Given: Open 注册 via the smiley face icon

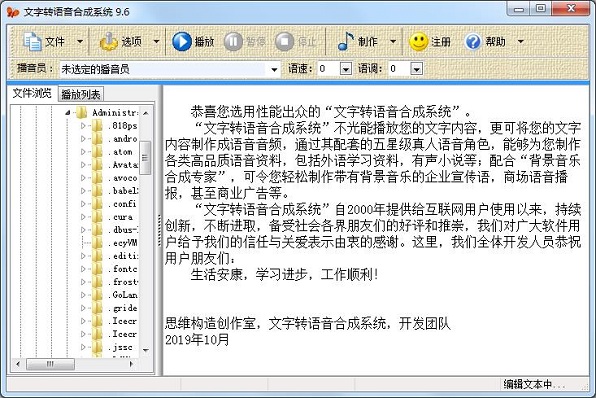Looking at the screenshot, I should [419, 41].
